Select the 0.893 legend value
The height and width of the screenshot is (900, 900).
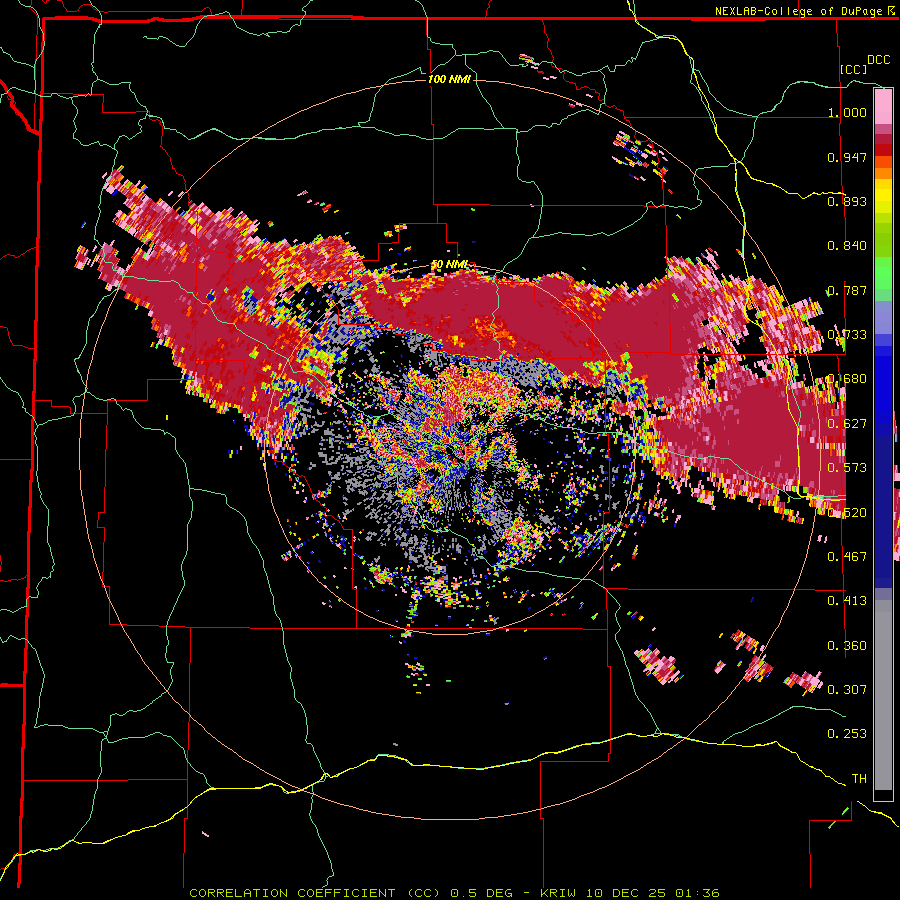click(847, 201)
